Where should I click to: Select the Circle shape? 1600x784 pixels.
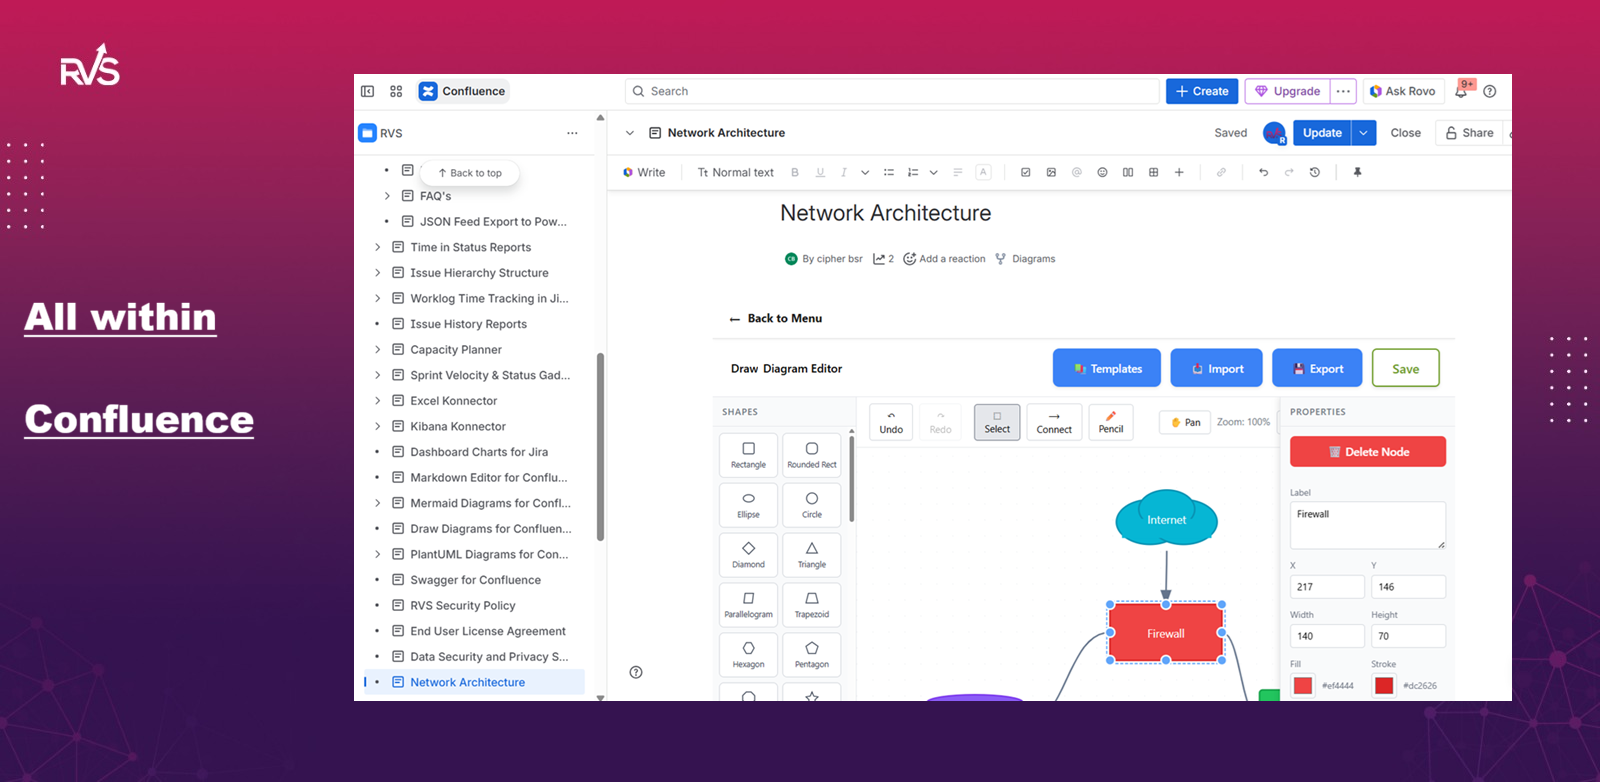coord(812,505)
